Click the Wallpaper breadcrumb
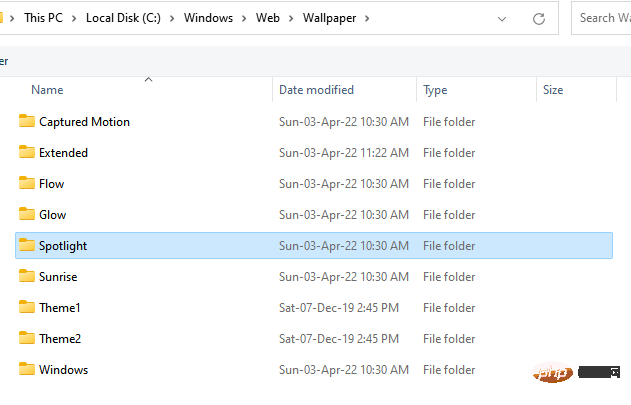Image resolution: width=631 pixels, height=405 pixels. coord(330,18)
